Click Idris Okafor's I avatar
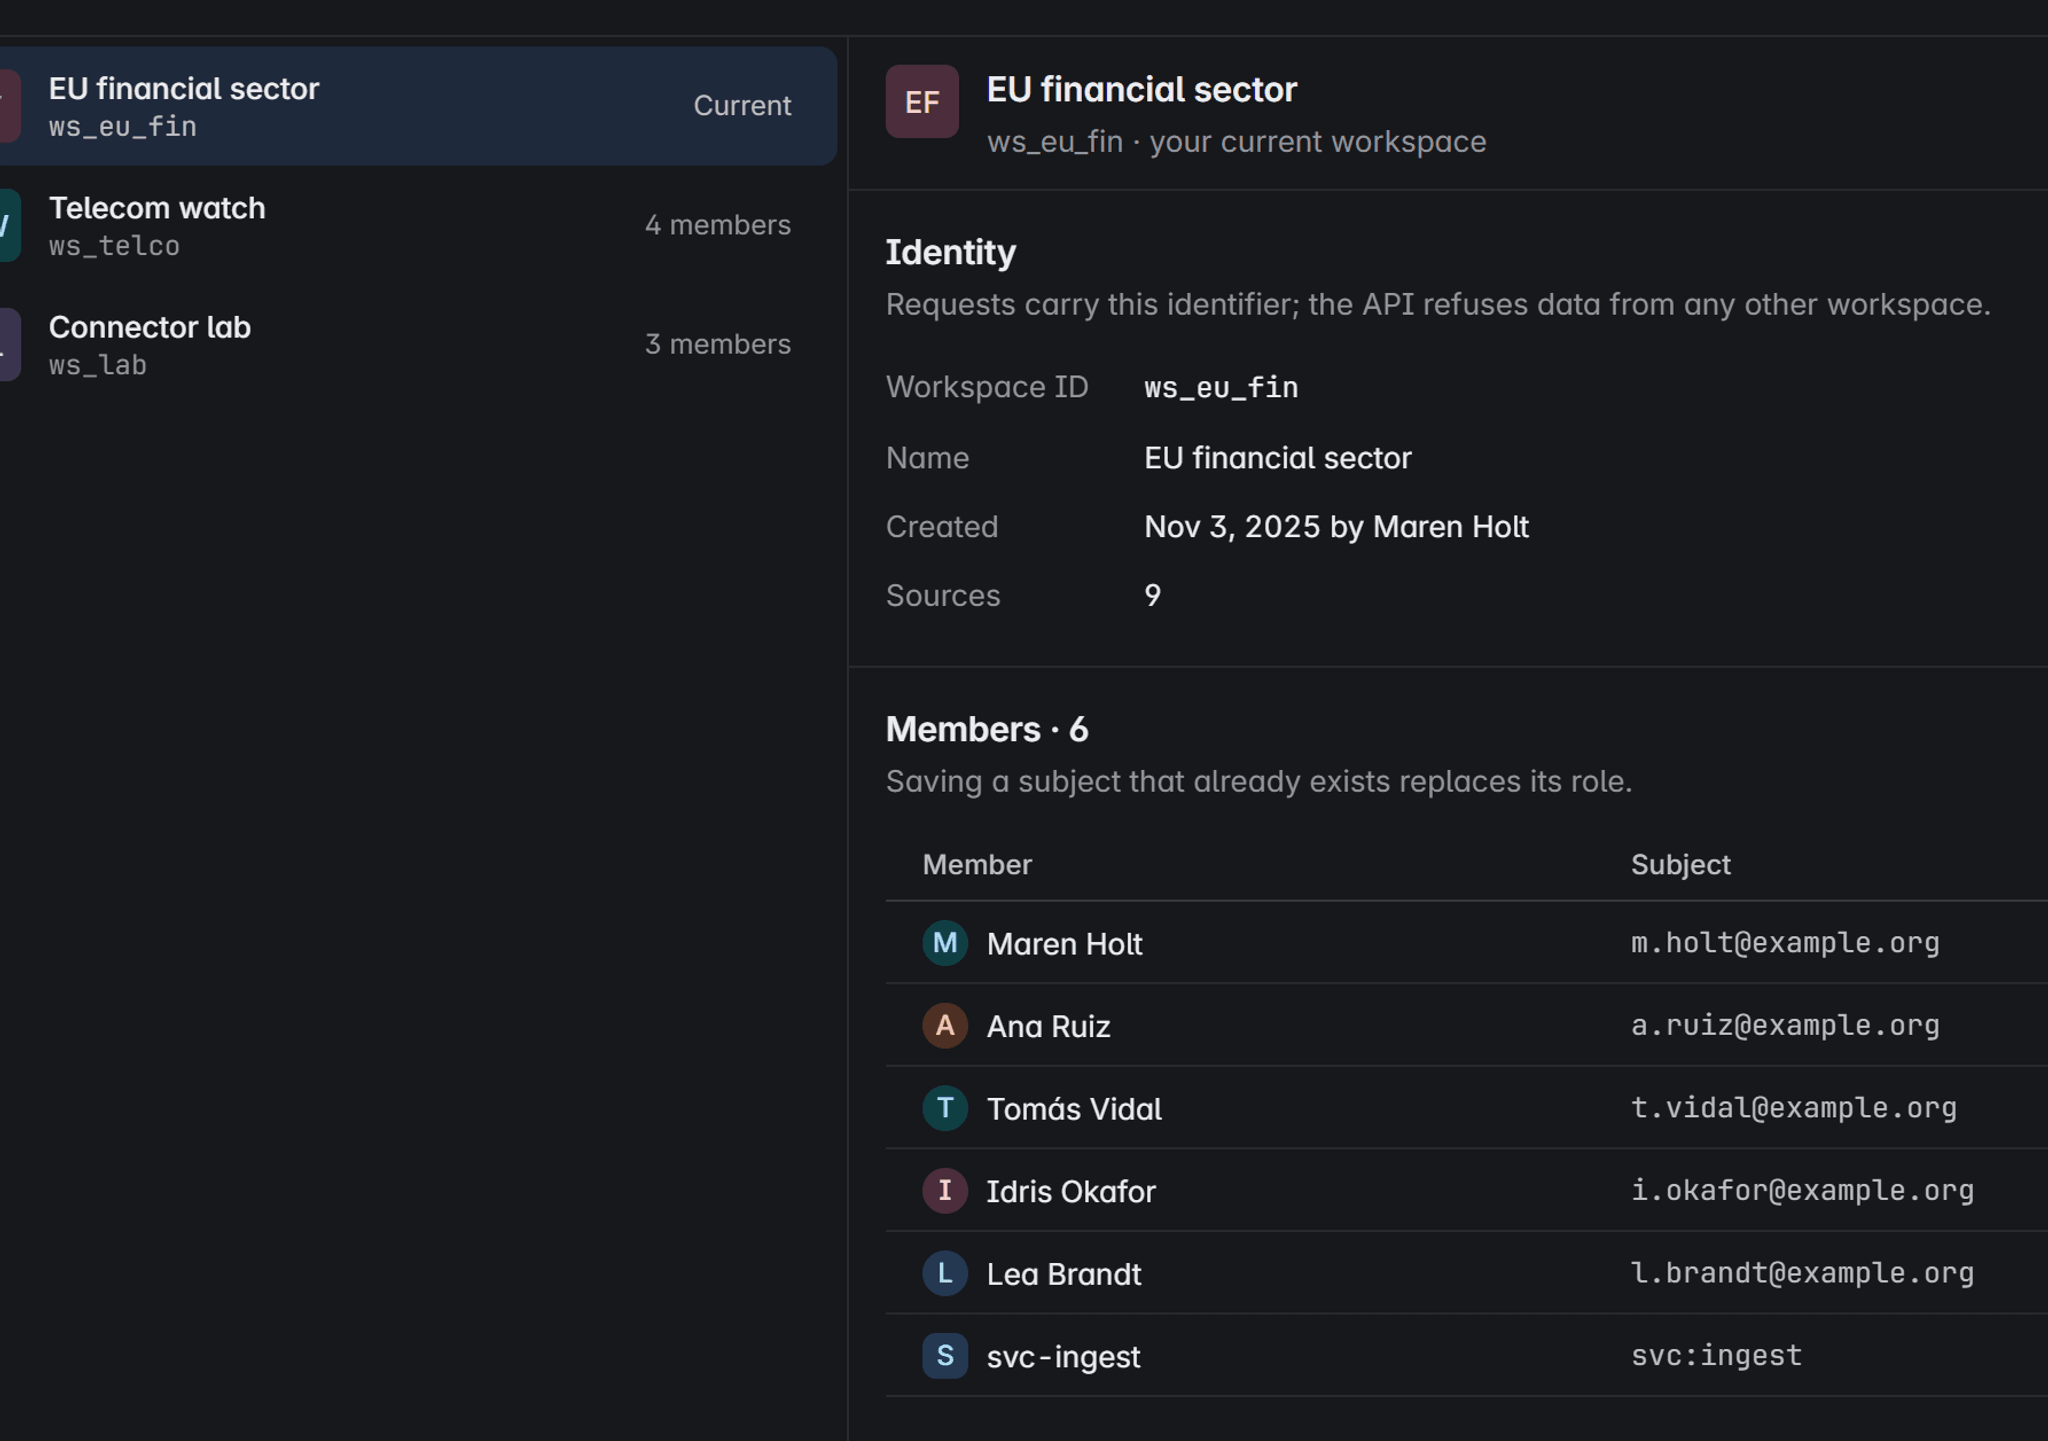 point(945,1191)
